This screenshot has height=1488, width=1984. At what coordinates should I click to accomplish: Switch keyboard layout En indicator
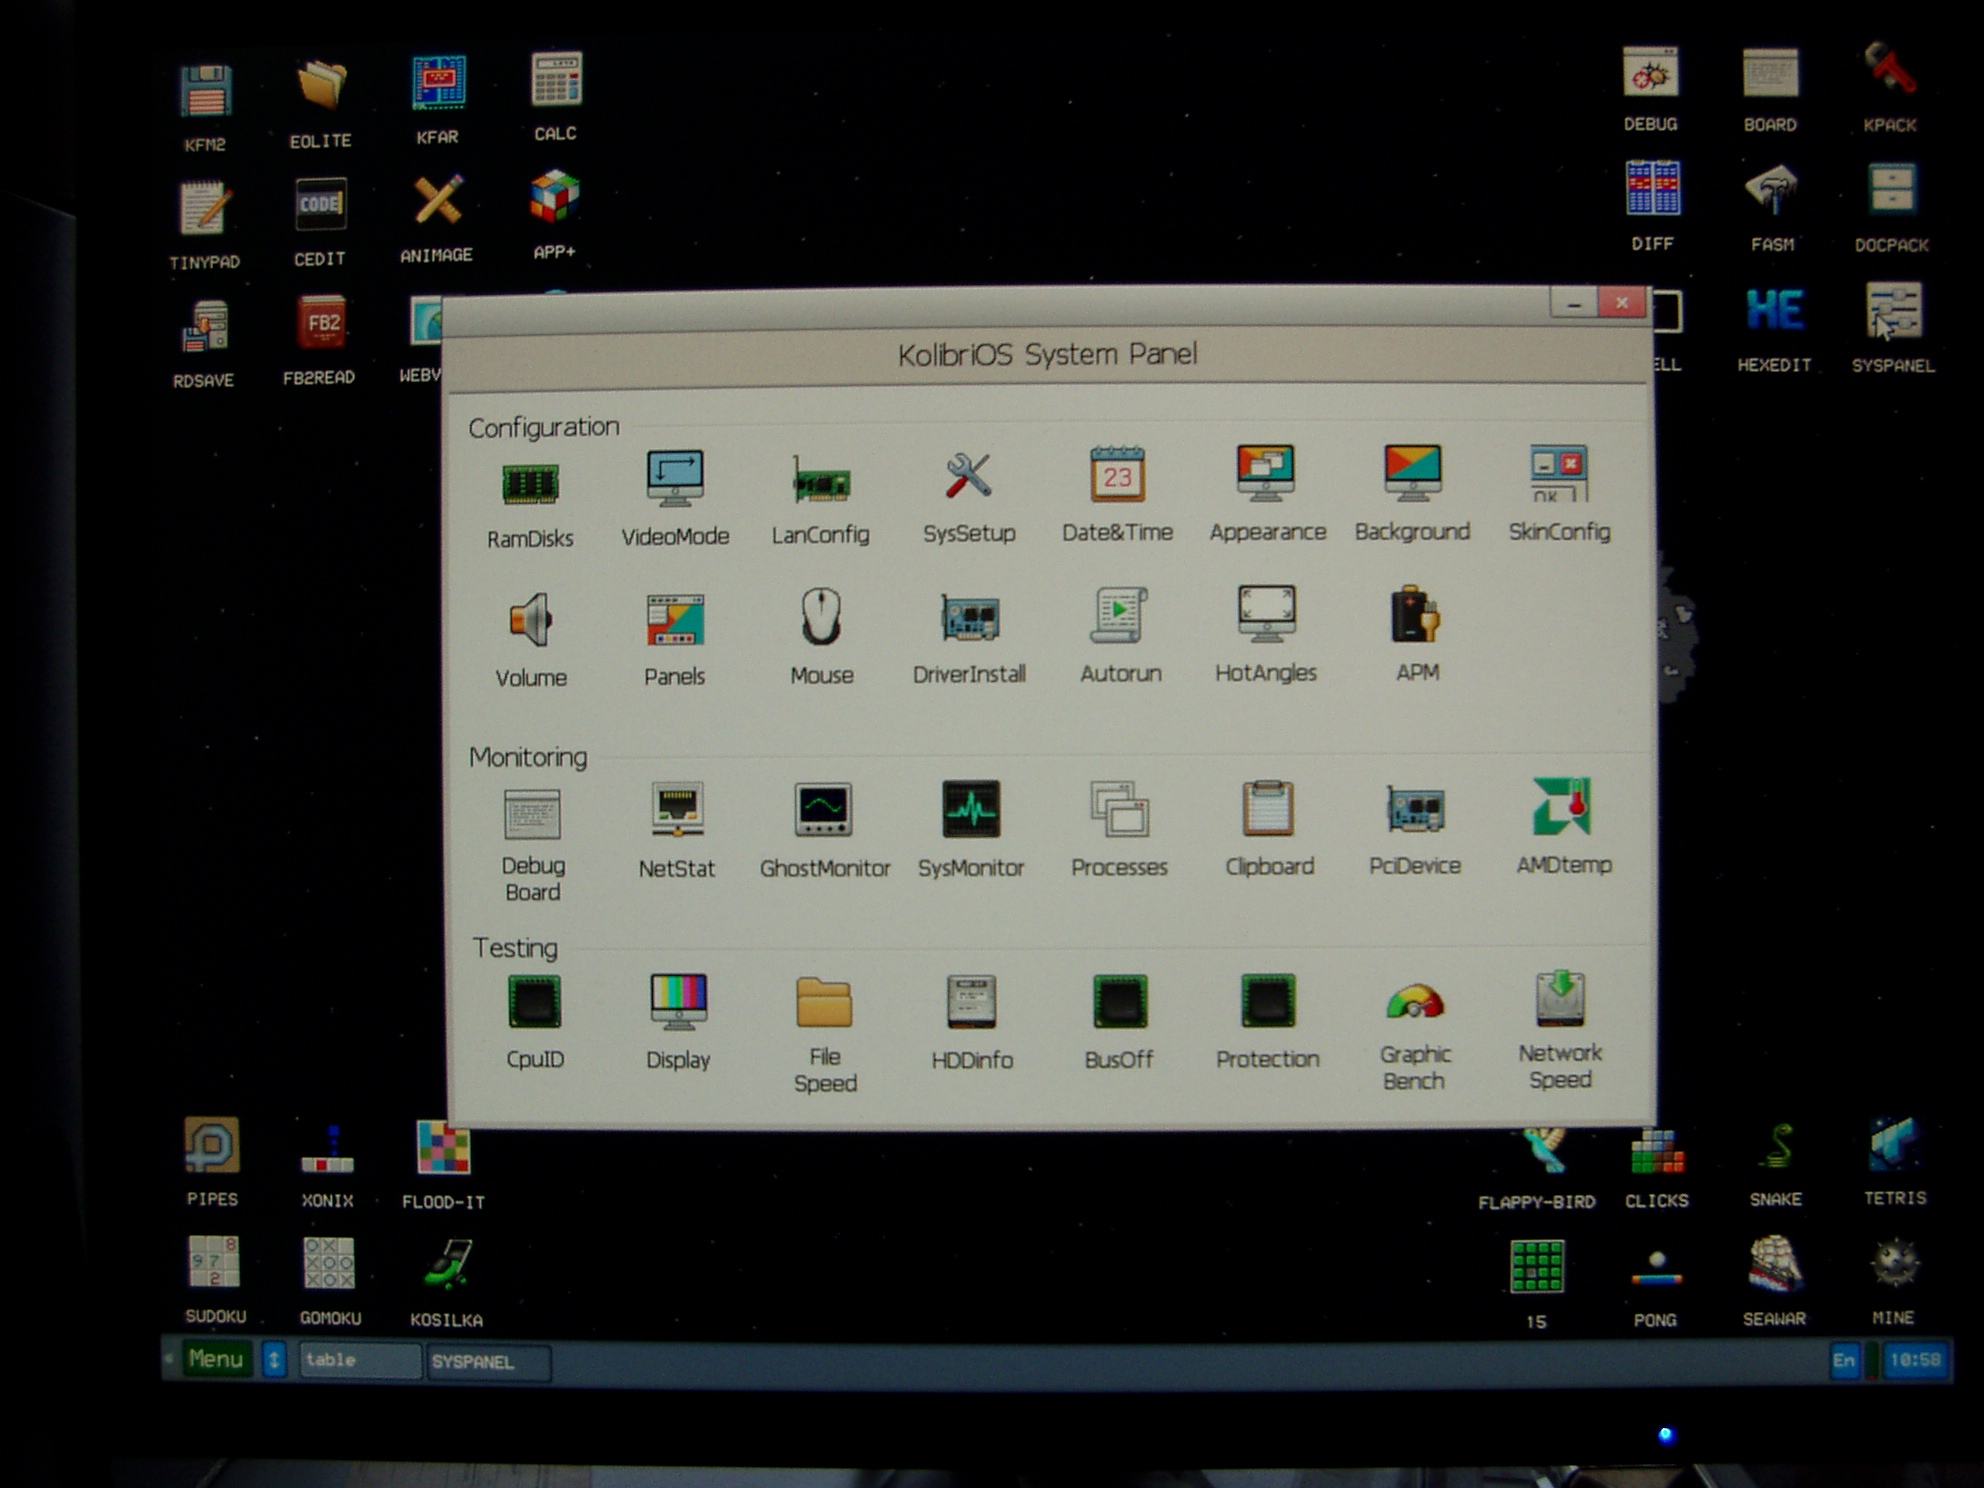coord(1844,1360)
